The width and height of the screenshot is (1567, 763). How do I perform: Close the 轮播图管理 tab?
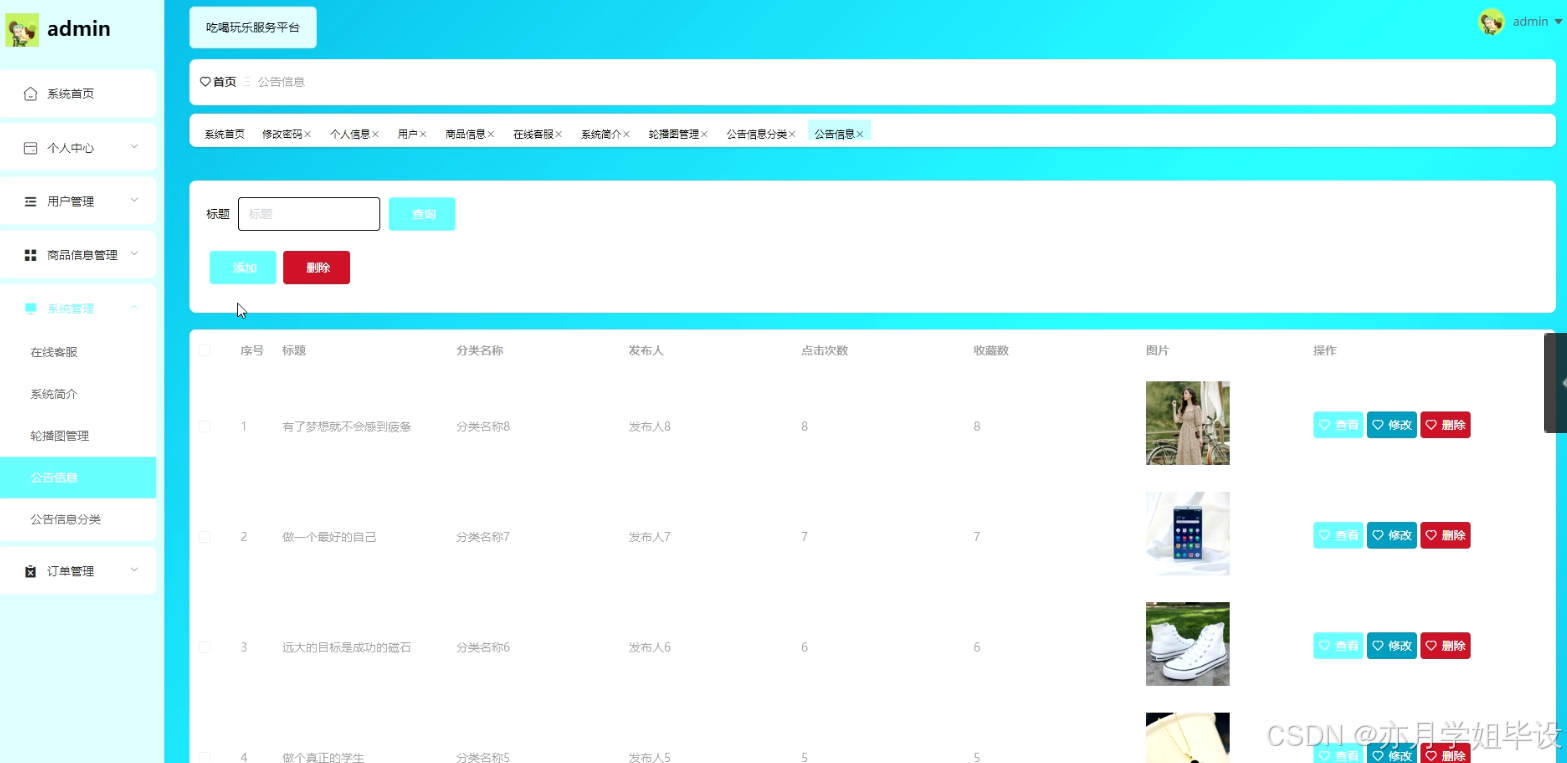(x=704, y=134)
